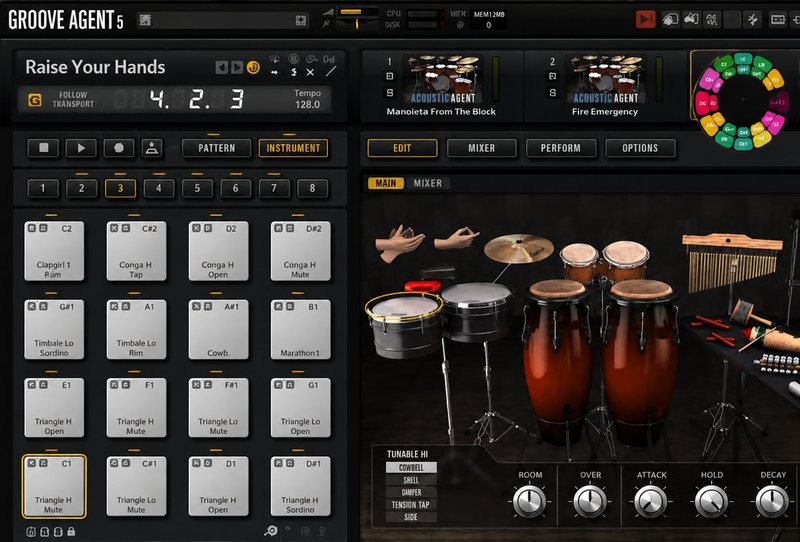Select the MAIN sub-tab
The image size is (800, 542).
pyautogui.click(x=386, y=183)
